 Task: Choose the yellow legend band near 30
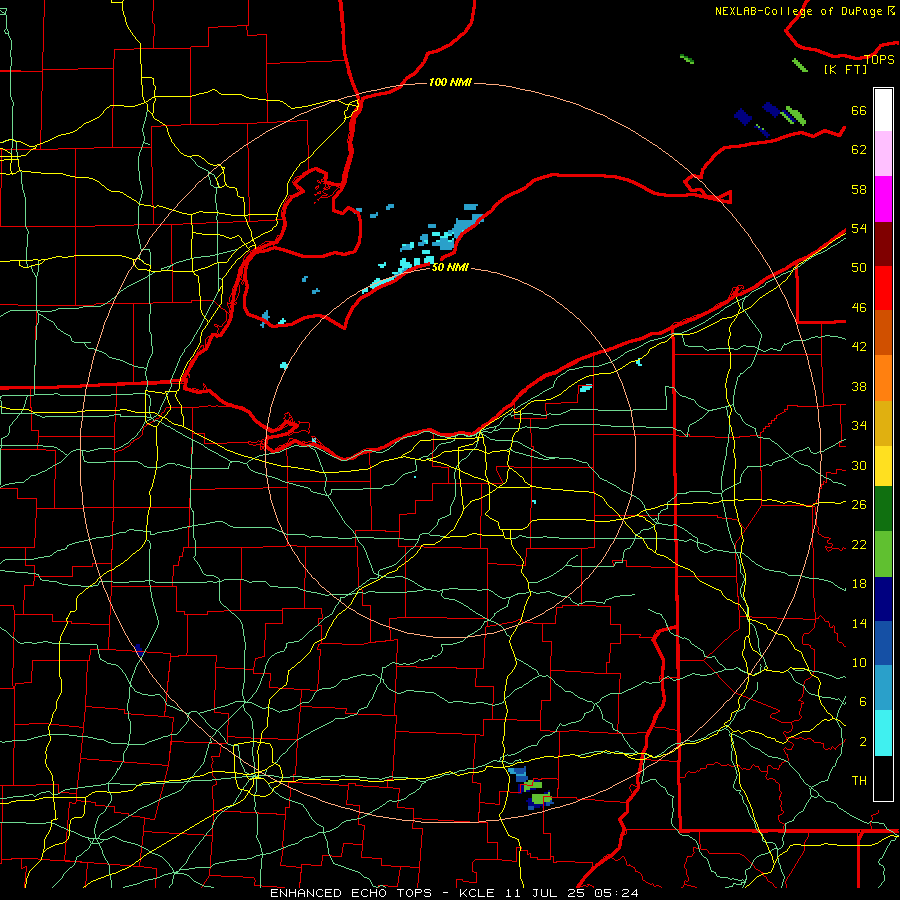click(x=883, y=465)
